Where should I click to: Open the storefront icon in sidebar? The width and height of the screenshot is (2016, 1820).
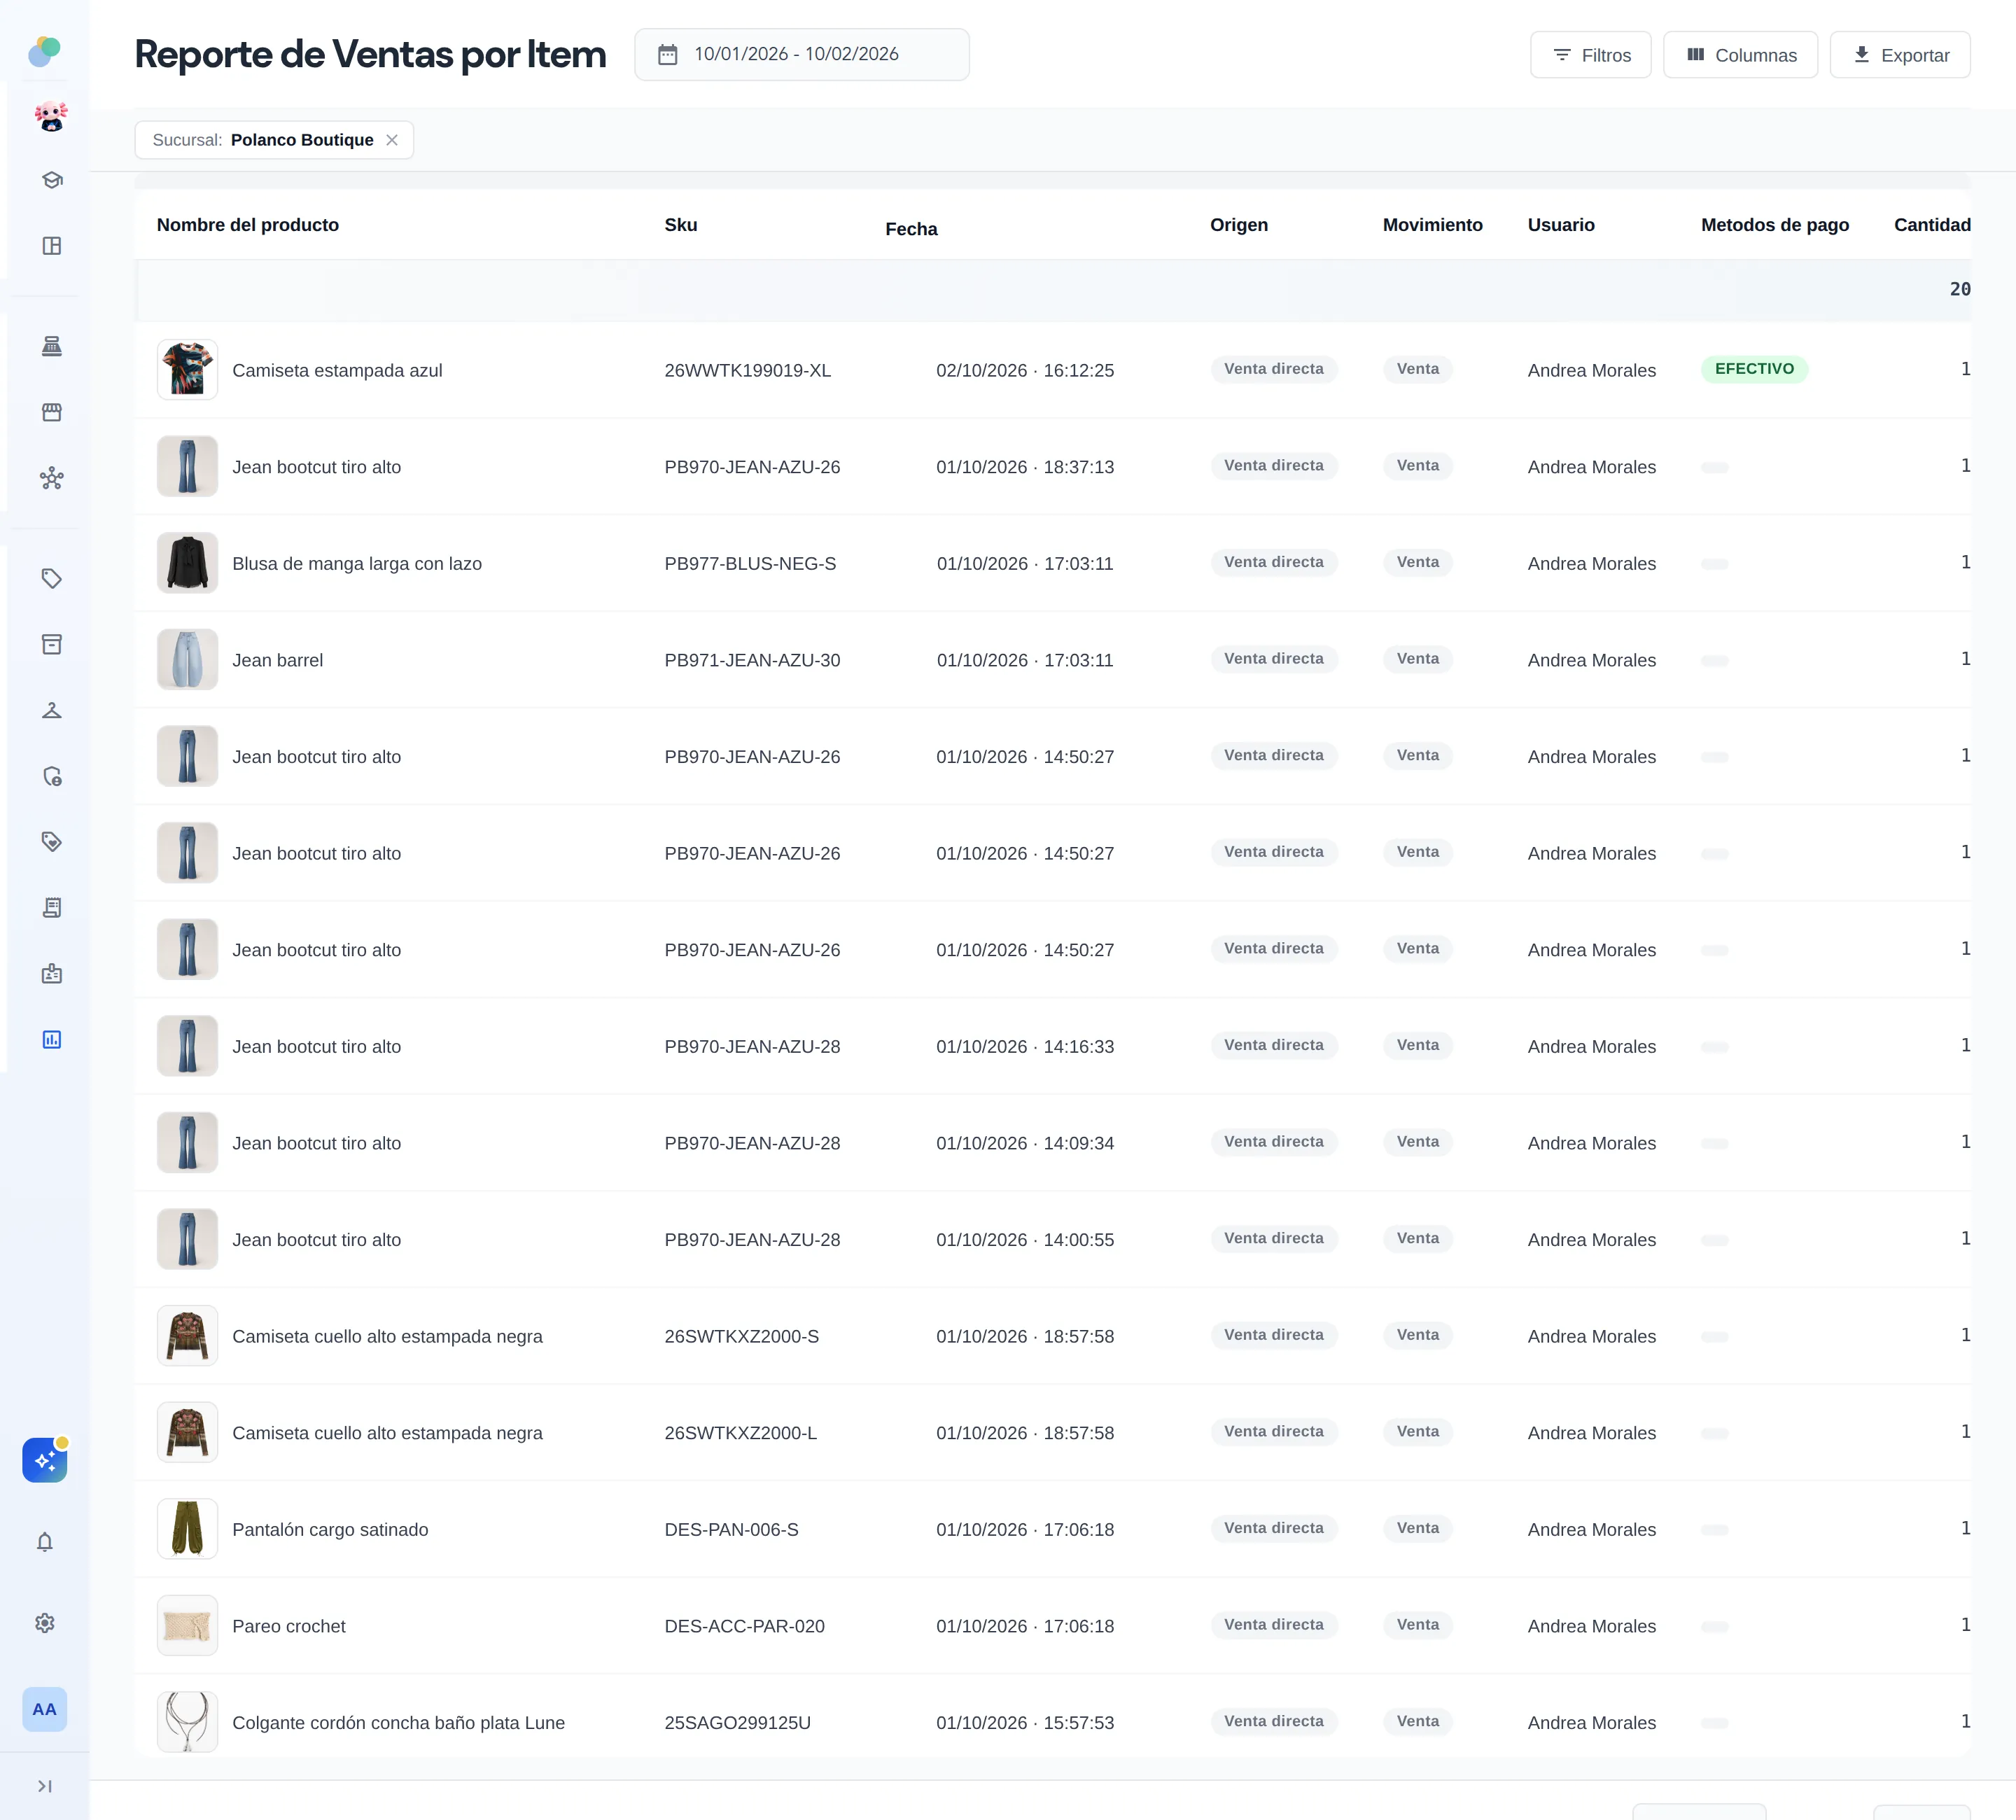[x=52, y=412]
